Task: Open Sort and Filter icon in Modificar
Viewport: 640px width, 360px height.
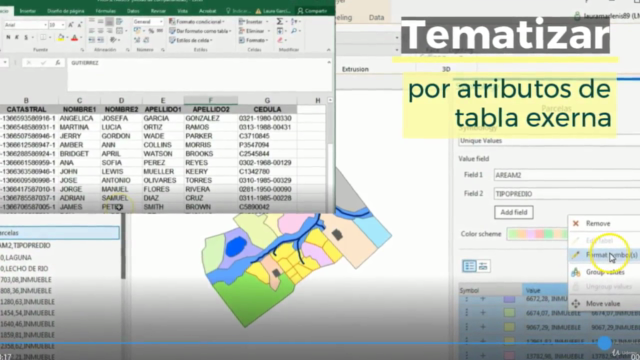Action: [294, 21]
